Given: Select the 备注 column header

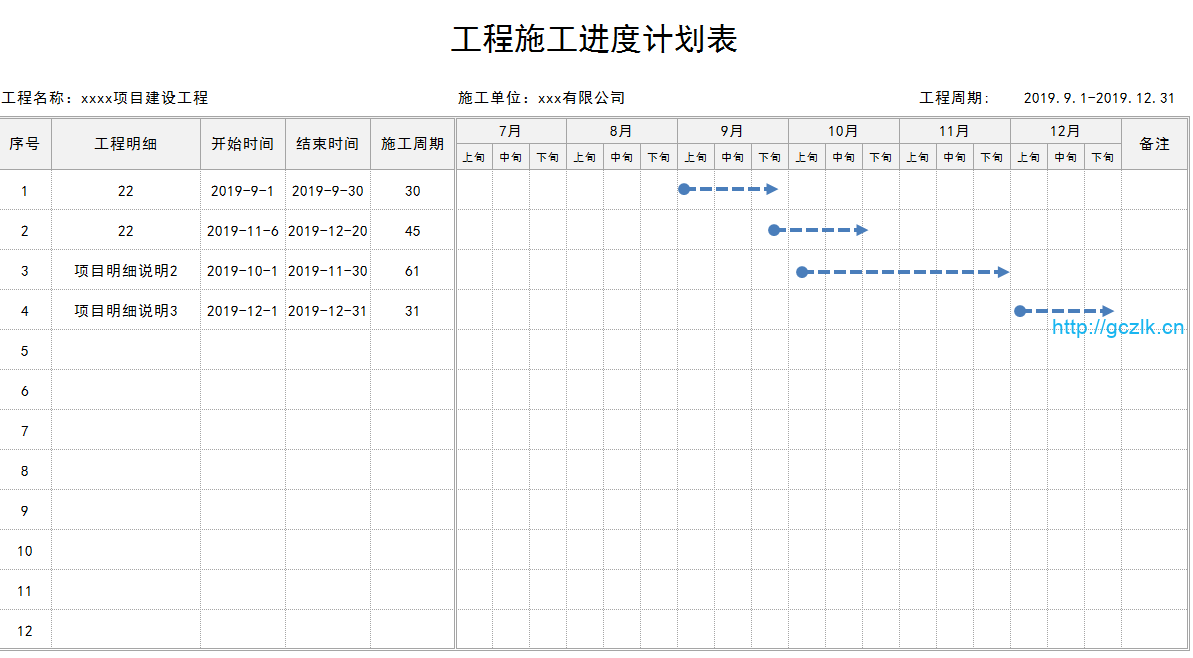Looking at the screenshot, I should [1154, 144].
